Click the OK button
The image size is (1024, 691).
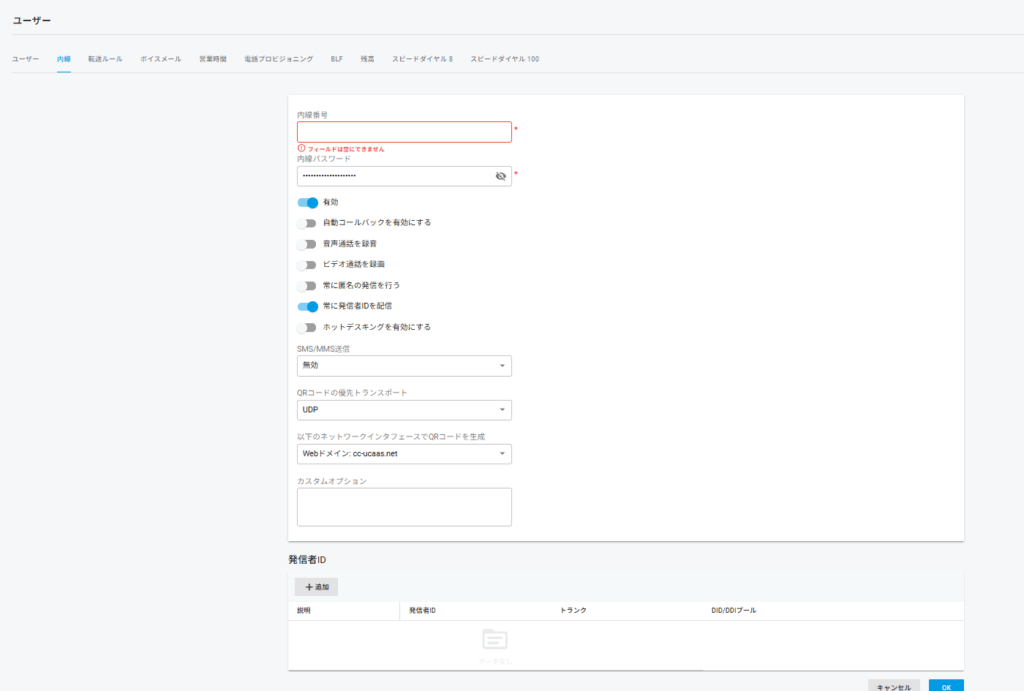pos(946,687)
